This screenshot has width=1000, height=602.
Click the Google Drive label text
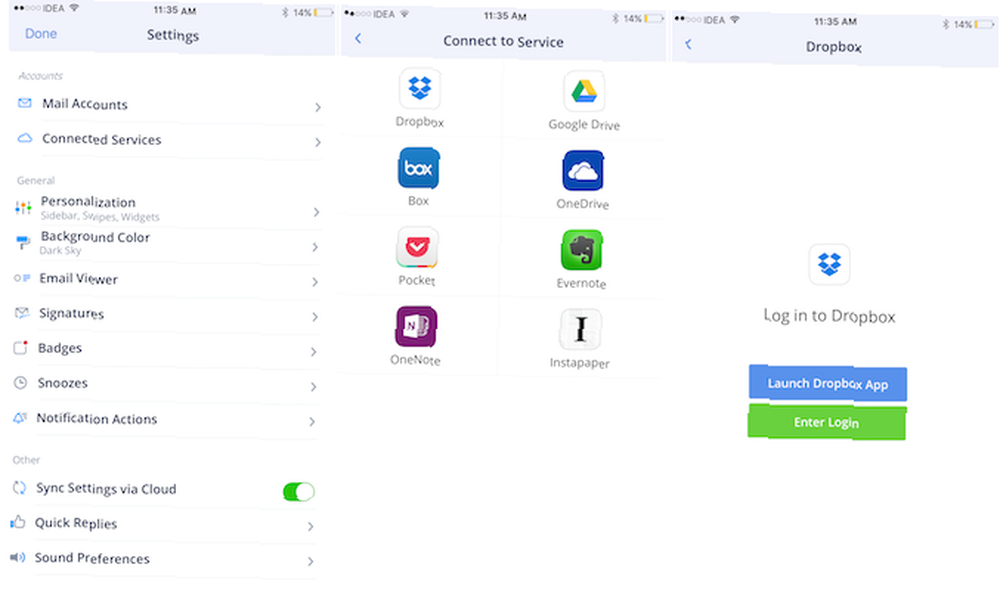[584, 124]
